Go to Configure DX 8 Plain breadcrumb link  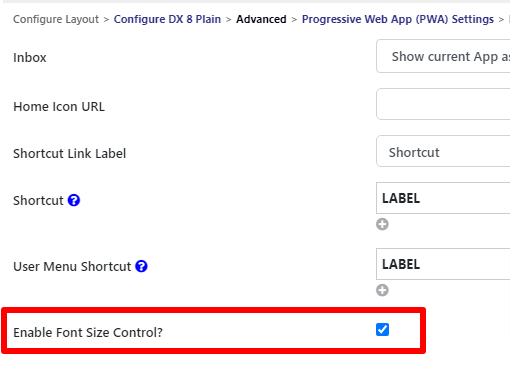[167, 19]
